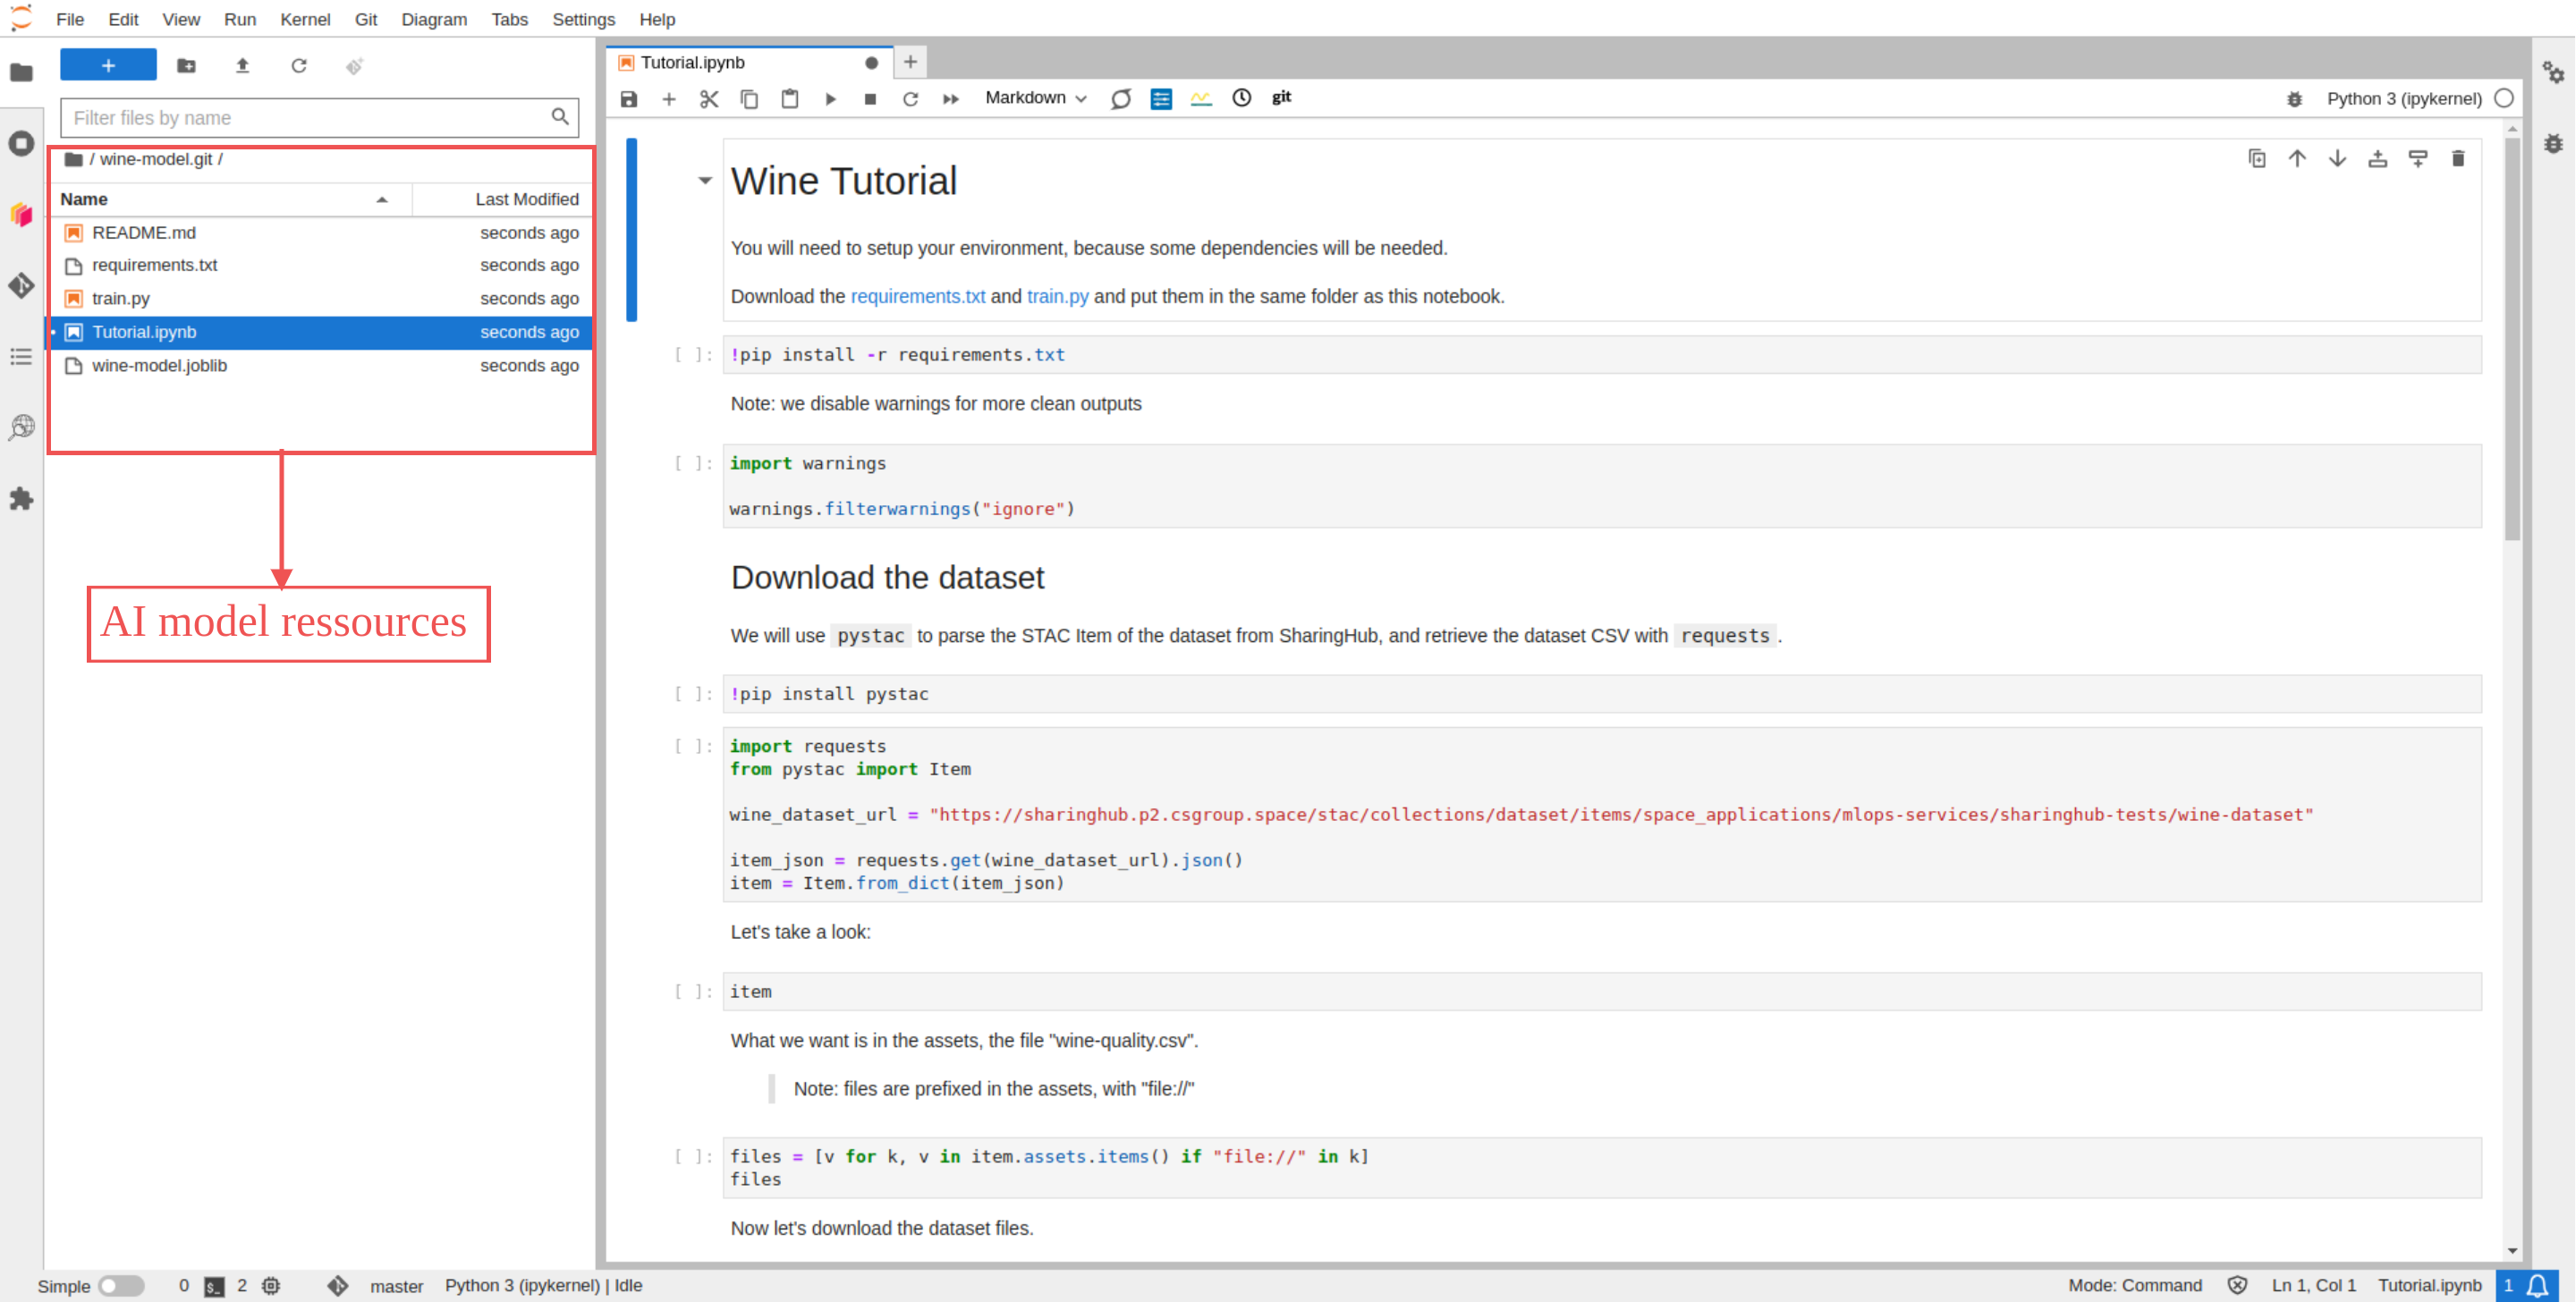Screen dimensions: 2576x1302
Task: Create a new folder in file browser
Action: 186,65
